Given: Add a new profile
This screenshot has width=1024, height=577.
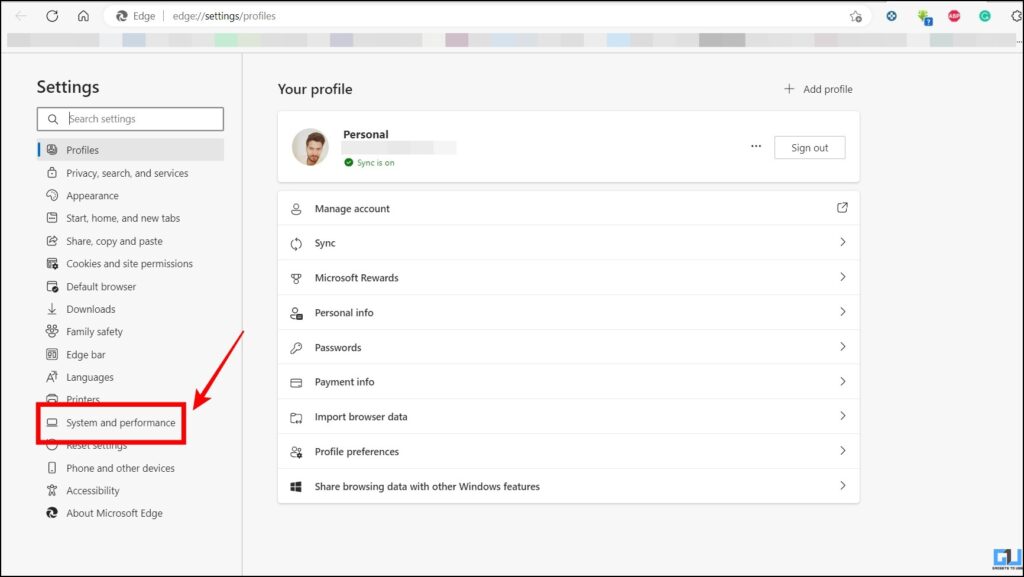Looking at the screenshot, I should pyautogui.click(x=818, y=89).
